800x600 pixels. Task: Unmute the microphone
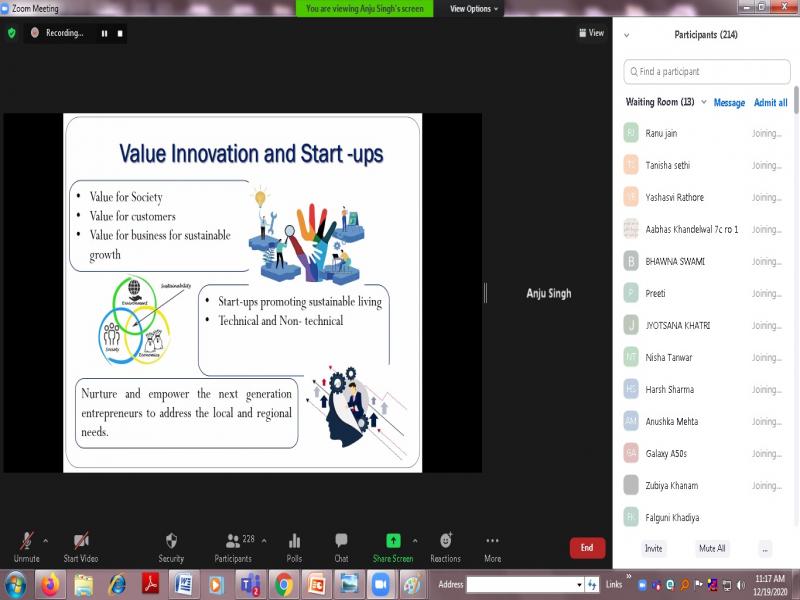[x=27, y=541]
